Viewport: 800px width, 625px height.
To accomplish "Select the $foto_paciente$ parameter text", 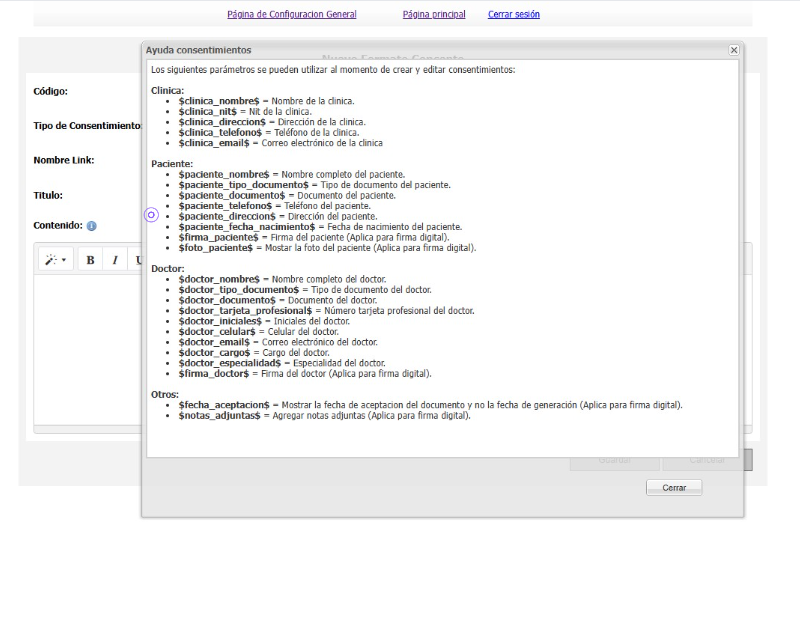I will [215, 248].
